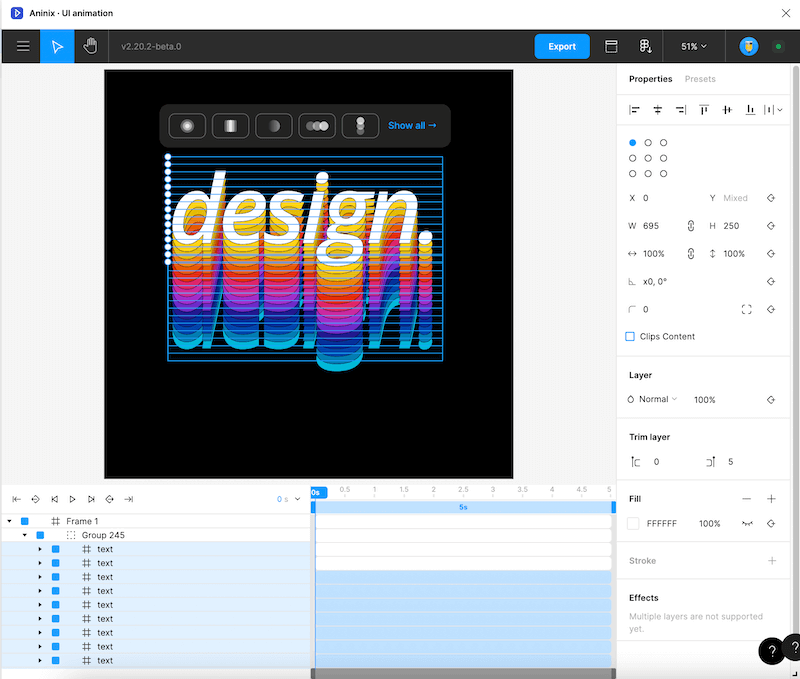The width and height of the screenshot is (800, 679).
Task: Open the help question mark button
Action: pos(771,651)
